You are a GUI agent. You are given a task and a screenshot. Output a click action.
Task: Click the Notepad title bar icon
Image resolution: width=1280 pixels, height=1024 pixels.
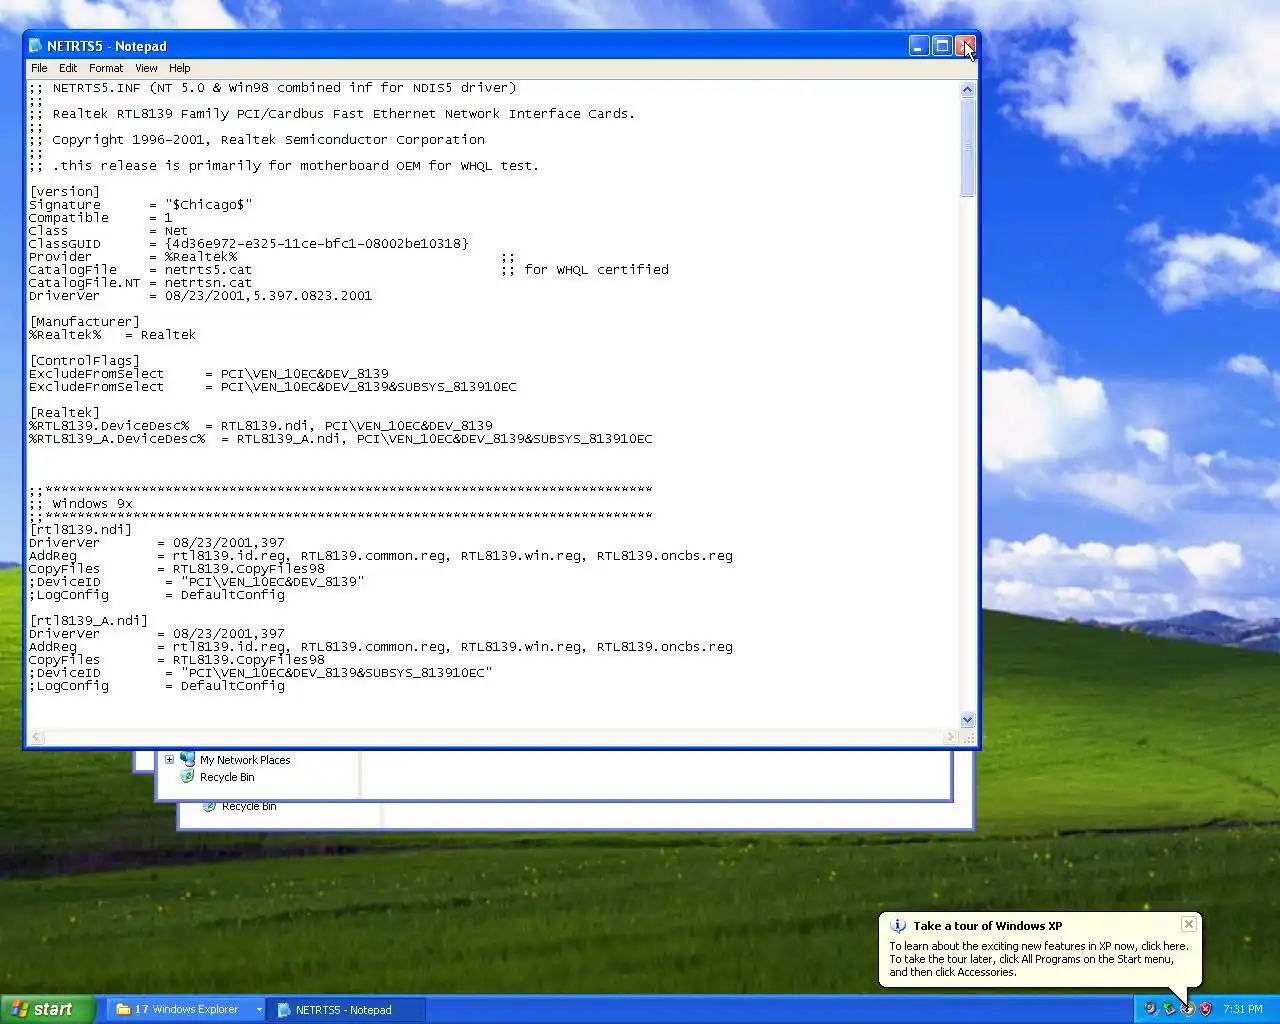click(x=36, y=46)
